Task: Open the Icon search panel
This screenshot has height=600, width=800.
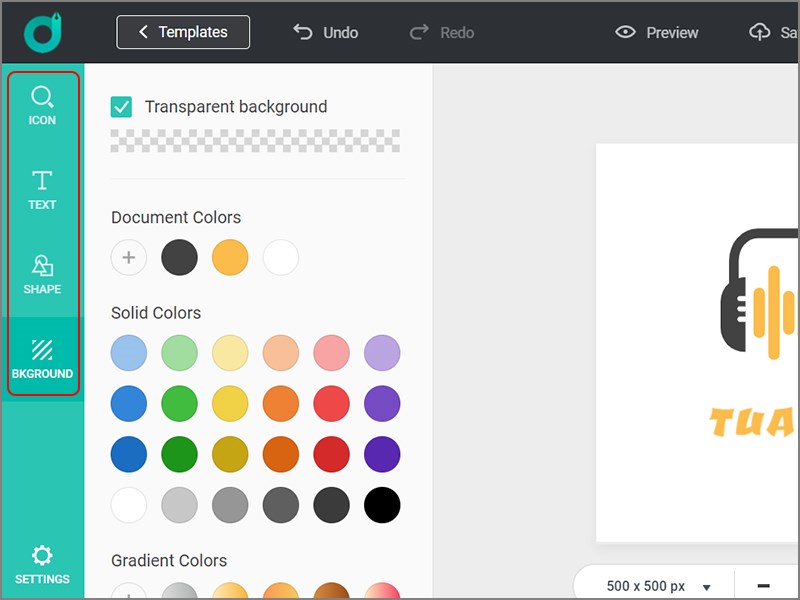Action: coord(42,105)
